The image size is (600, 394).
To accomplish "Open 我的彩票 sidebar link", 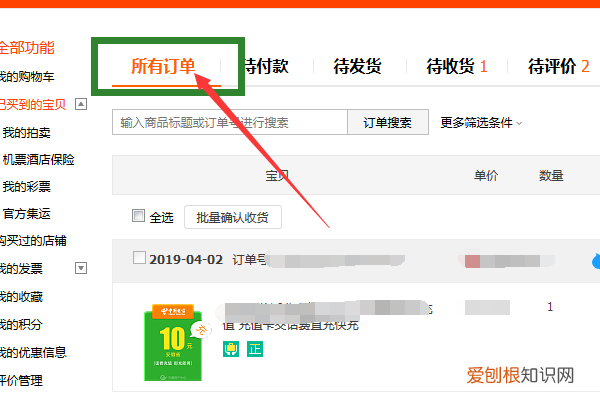I will [x=26, y=187].
